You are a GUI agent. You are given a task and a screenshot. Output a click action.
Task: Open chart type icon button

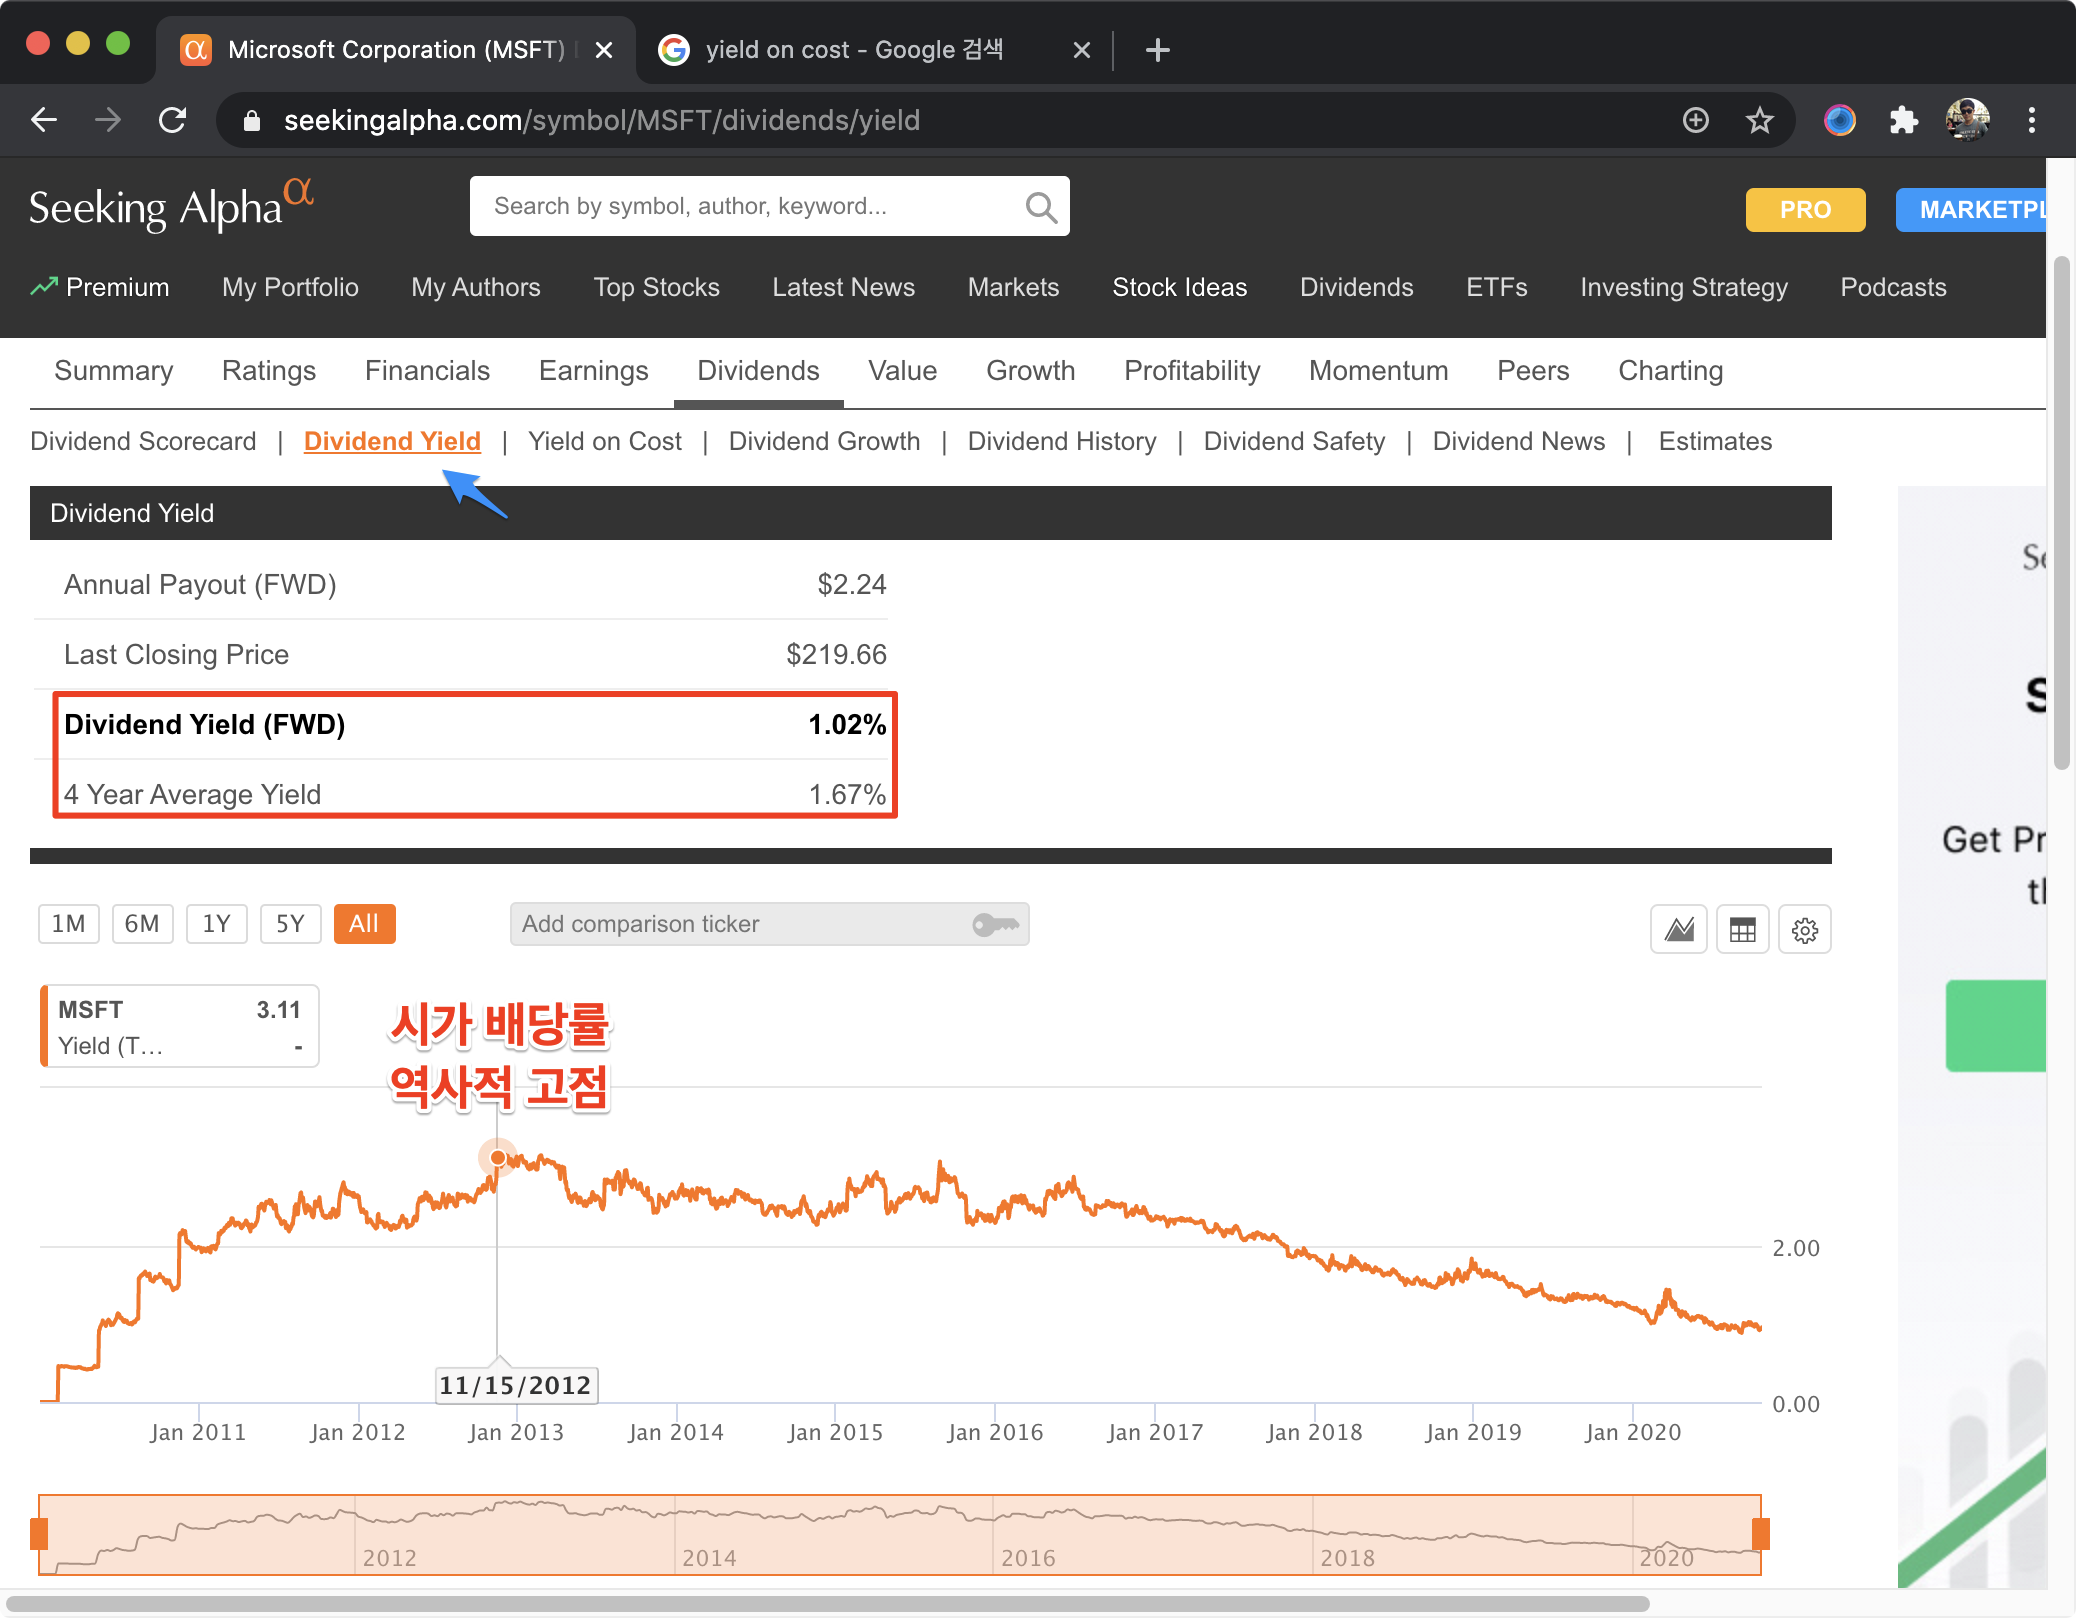coord(1678,930)
